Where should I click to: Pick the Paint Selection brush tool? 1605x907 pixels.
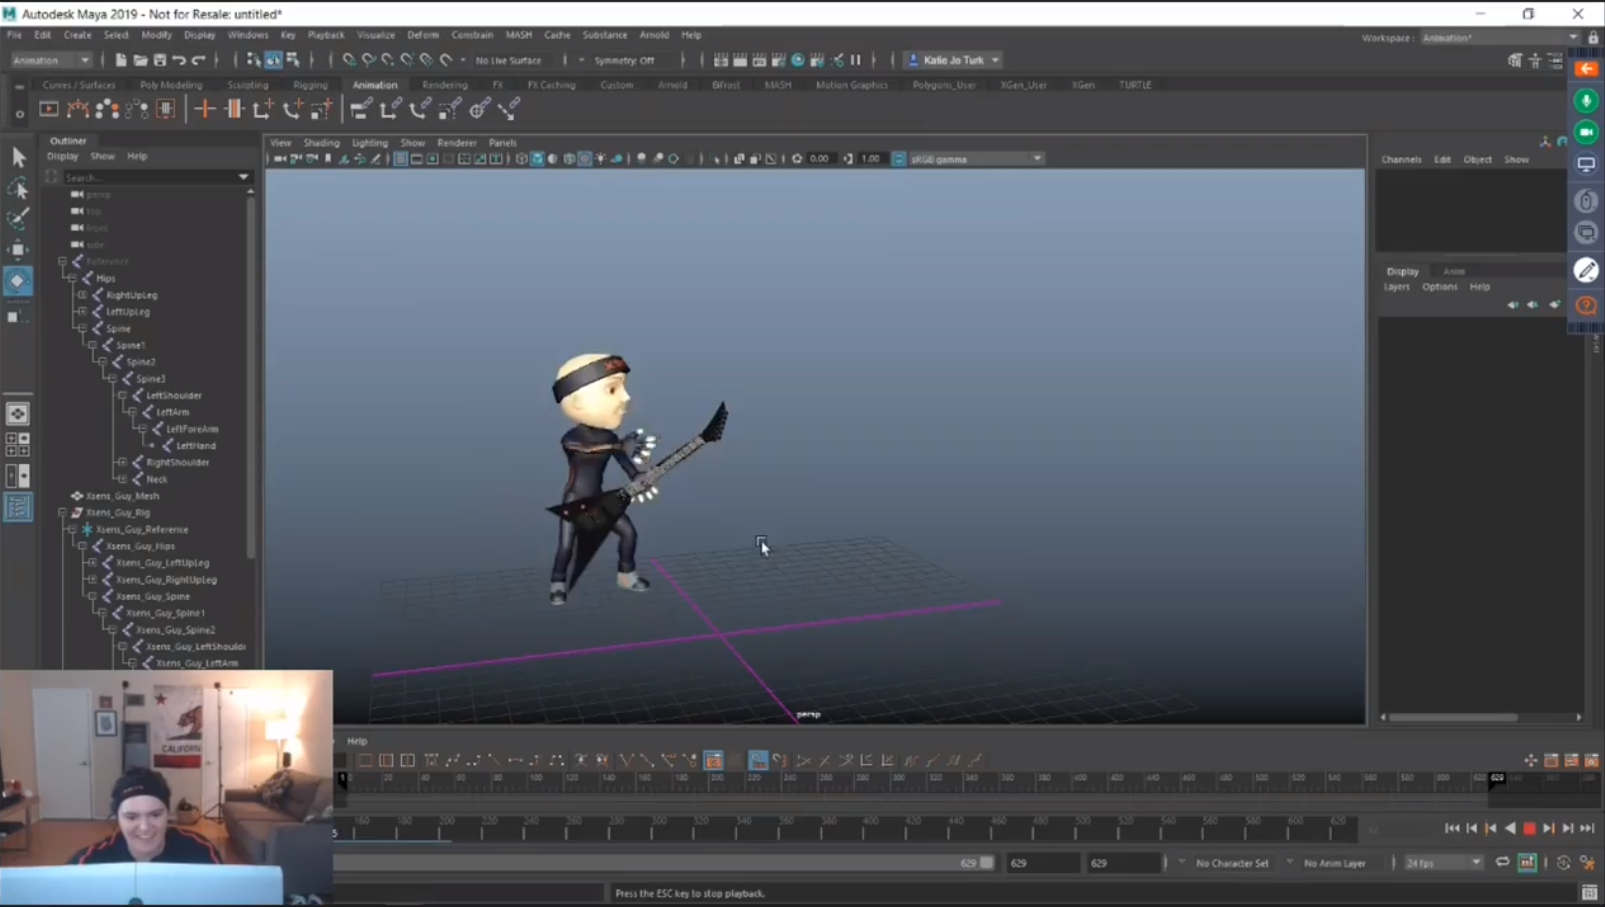pyautogui.click(x=18, y=219)
